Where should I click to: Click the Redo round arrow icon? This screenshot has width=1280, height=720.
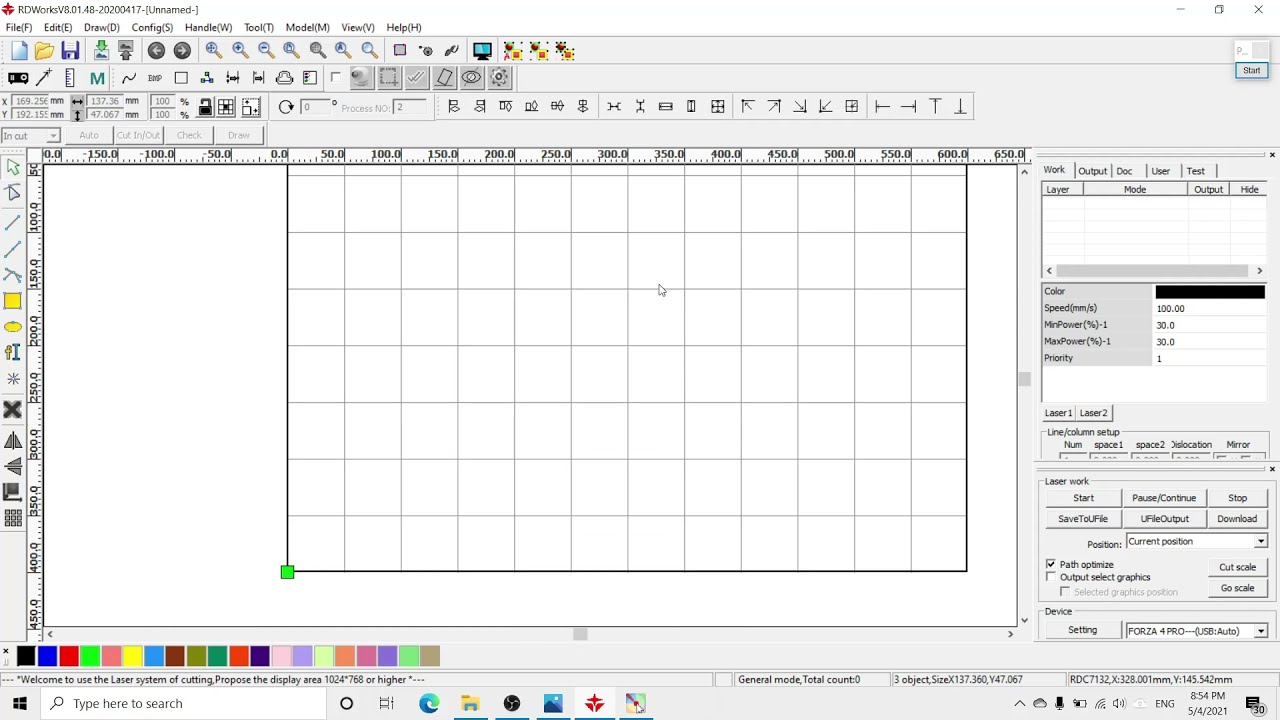click(182, 51)
